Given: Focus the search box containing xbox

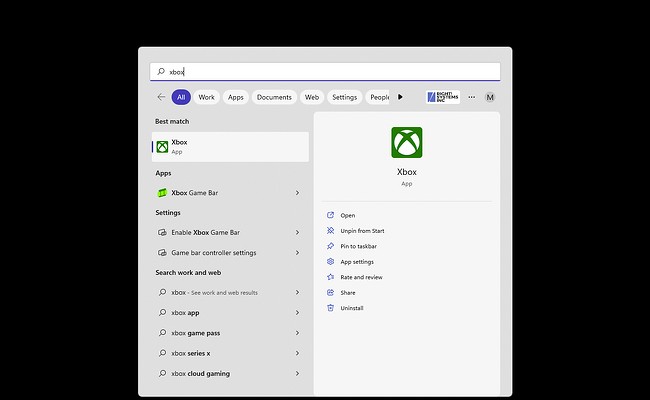Looking at the screenshot, I should [325, 72].
